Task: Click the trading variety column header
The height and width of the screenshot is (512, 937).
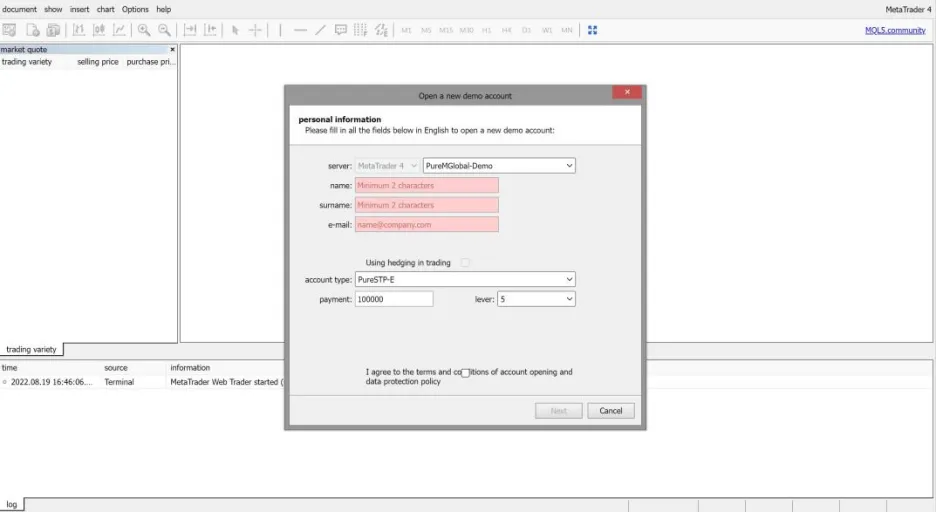Action: [27, 62]
